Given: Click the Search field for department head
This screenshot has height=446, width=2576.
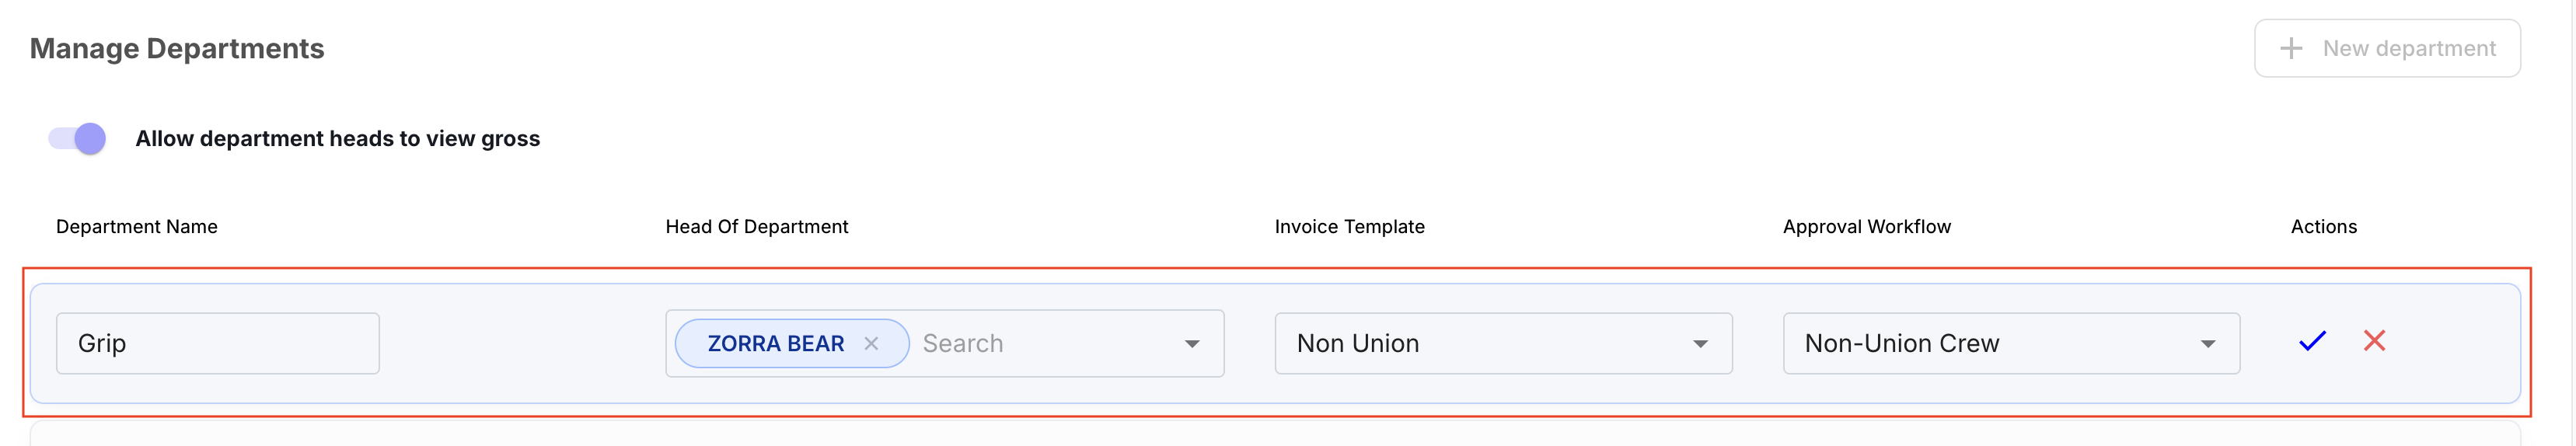Looking at the screenshot, I should (1045, 344).
